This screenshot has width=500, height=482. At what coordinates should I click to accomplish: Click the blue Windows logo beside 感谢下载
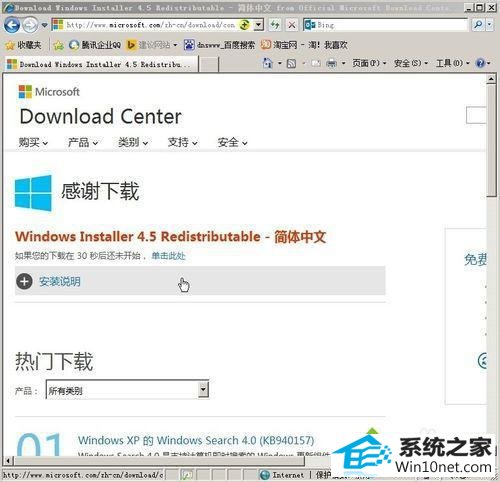tap(33, 193)
